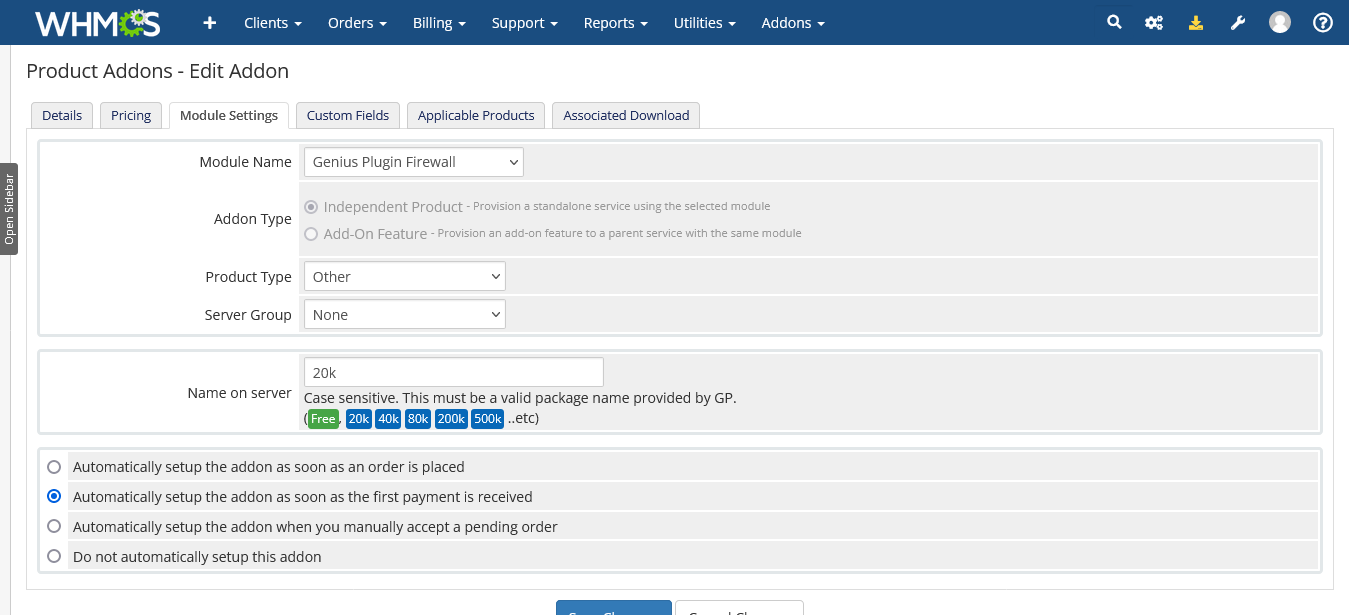Open the wrench configuration icon

pos(1237,22)
